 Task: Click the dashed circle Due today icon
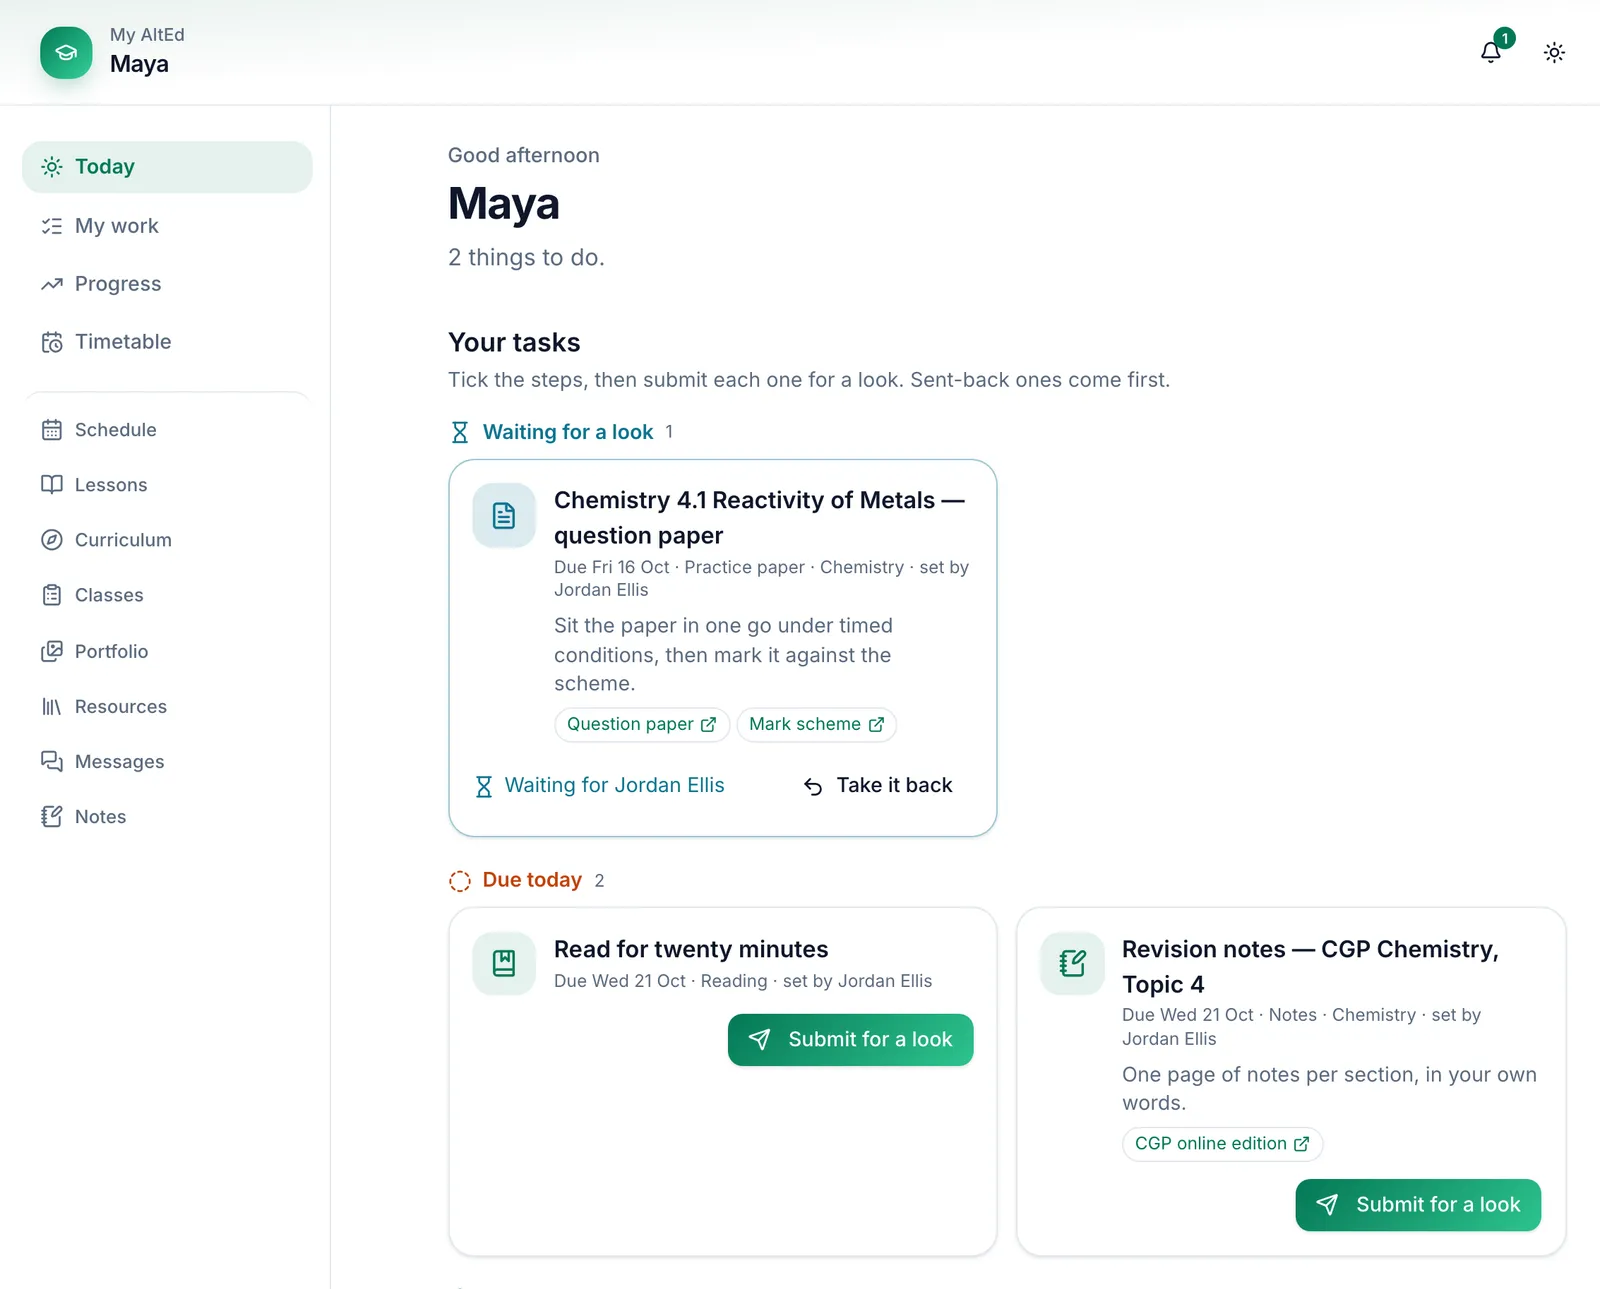[x=460, y=880]
